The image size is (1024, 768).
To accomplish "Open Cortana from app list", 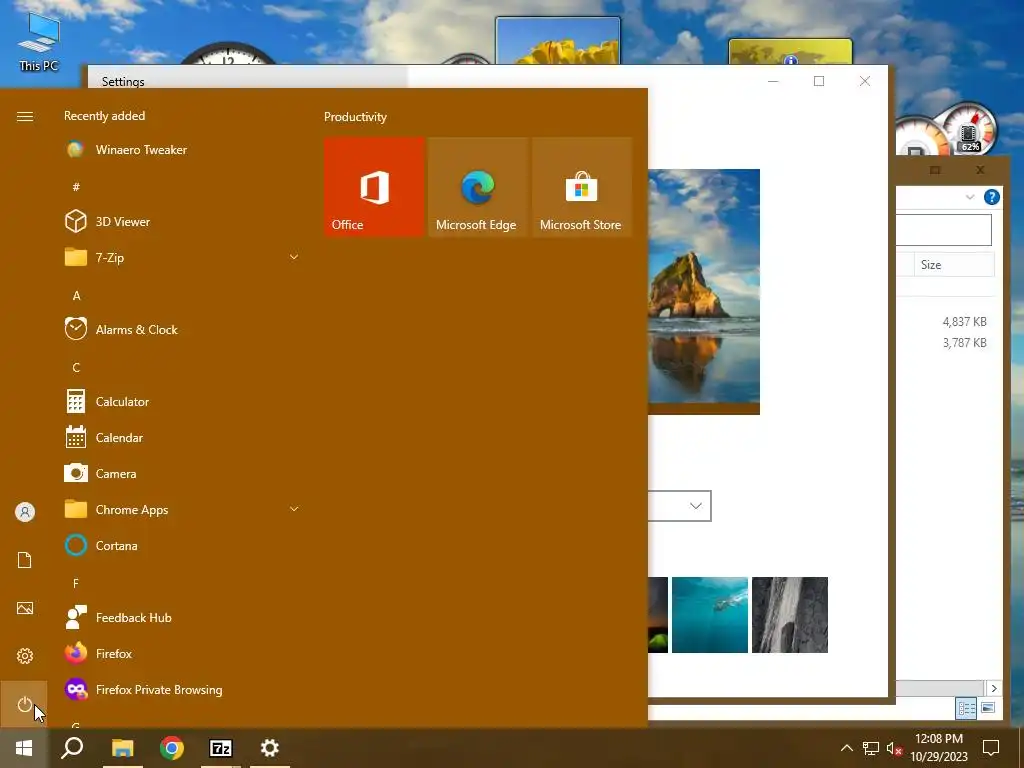I will pos(182,545).
